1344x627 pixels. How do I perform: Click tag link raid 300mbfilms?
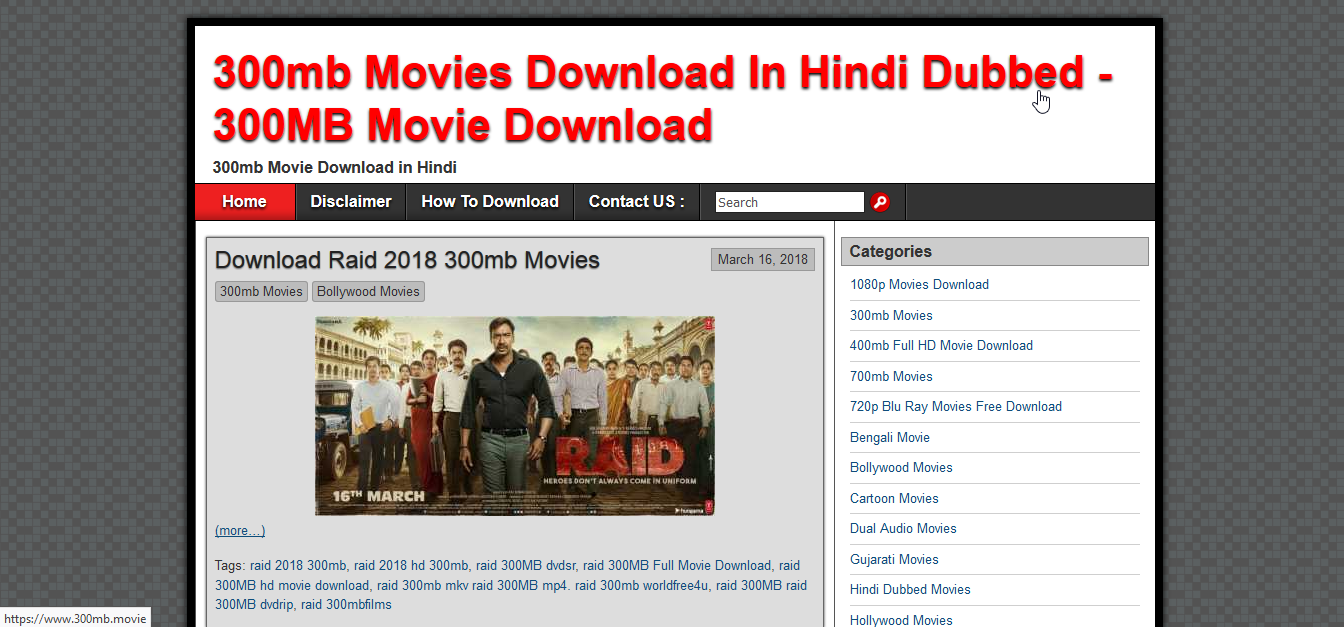[346, 605]
